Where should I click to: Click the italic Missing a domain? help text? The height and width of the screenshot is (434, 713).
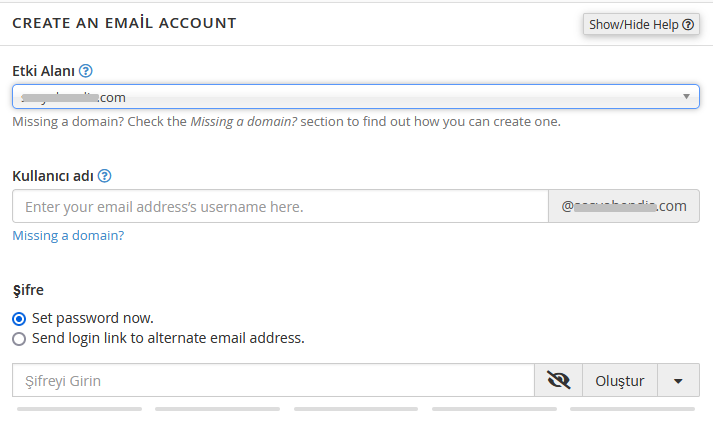[x=244, y=121]
